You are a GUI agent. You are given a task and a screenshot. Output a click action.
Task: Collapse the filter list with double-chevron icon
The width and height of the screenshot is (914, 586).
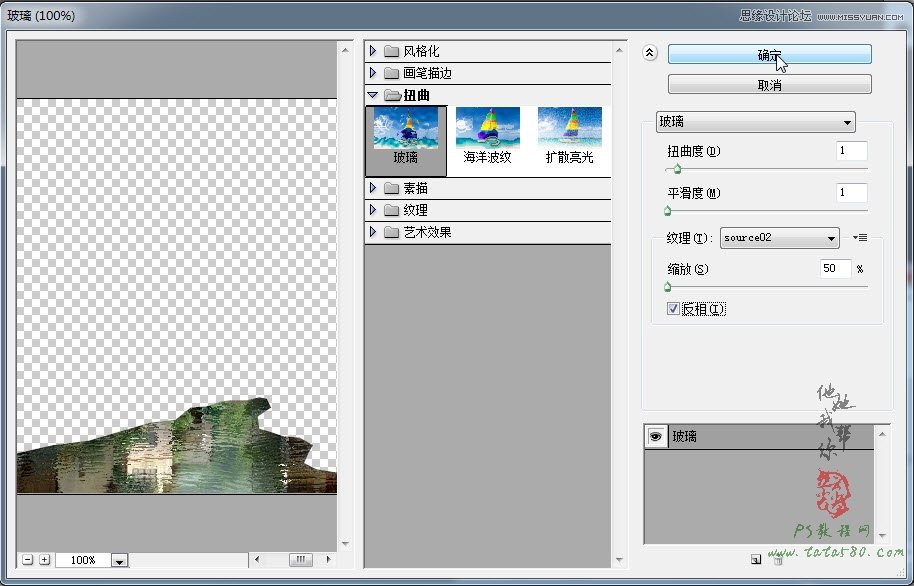tap(649, 53)
